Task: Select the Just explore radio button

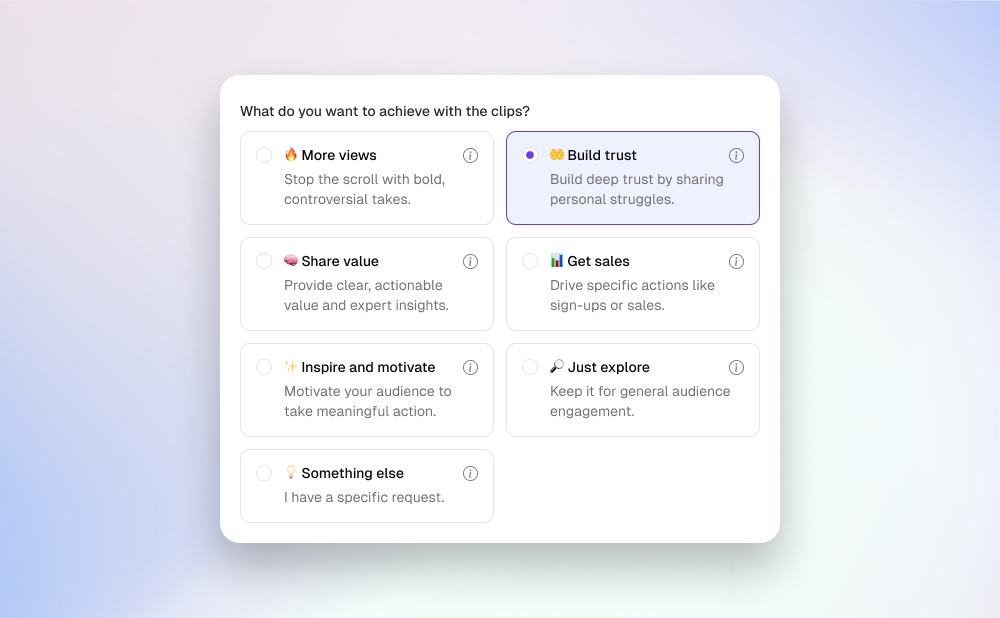Action: [x=530, y=367]
